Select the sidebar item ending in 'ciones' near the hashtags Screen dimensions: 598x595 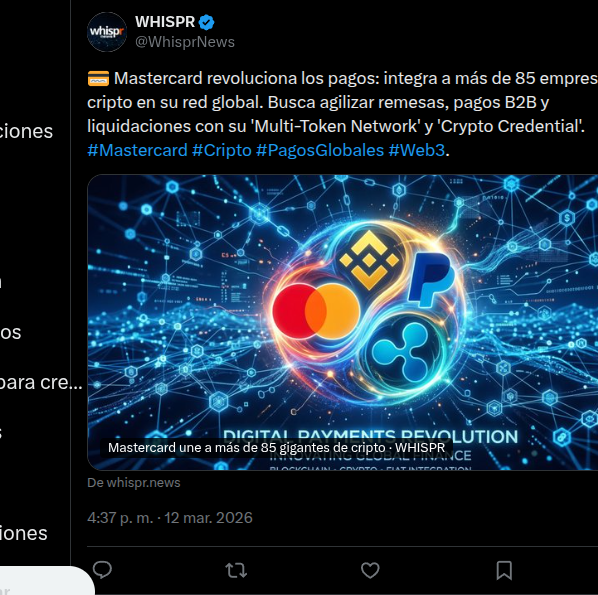point(26,131)
